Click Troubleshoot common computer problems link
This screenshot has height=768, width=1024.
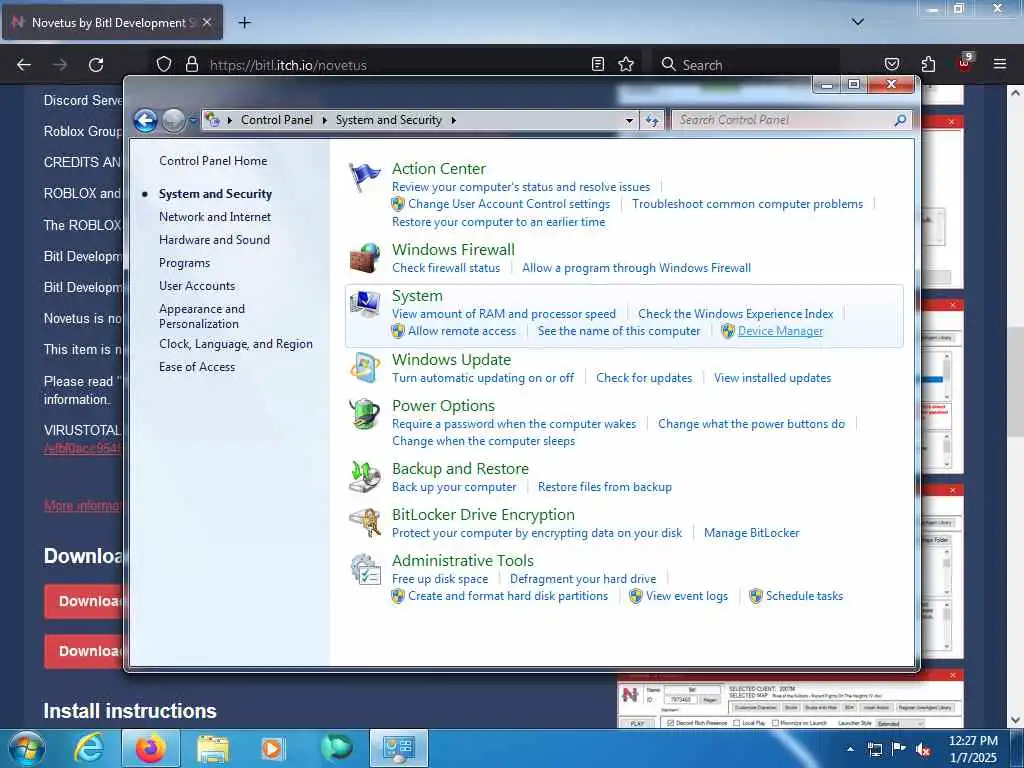click(x=748, y=204)
